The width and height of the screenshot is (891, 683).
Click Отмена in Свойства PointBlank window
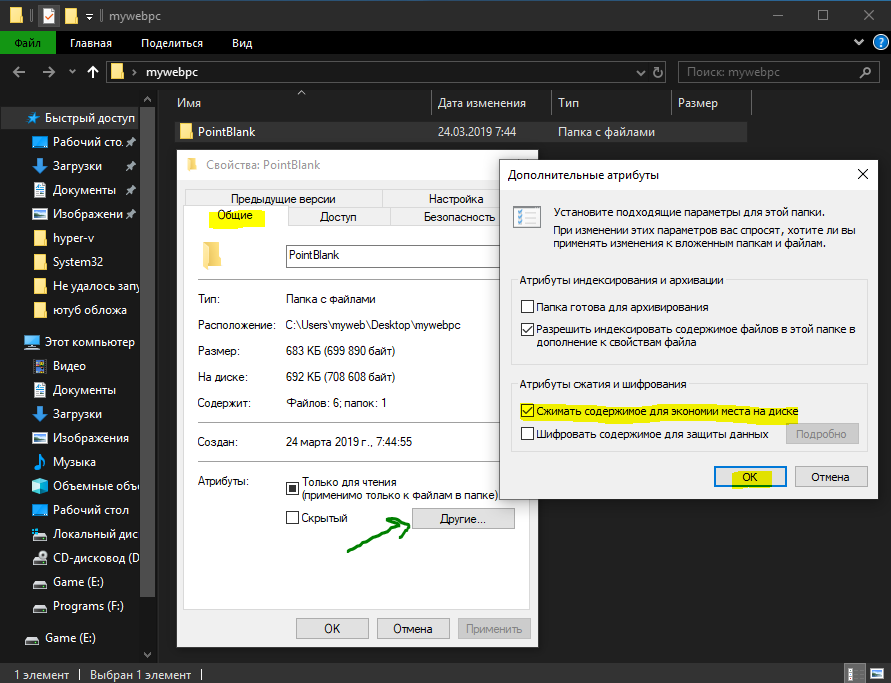pos(413,628)
